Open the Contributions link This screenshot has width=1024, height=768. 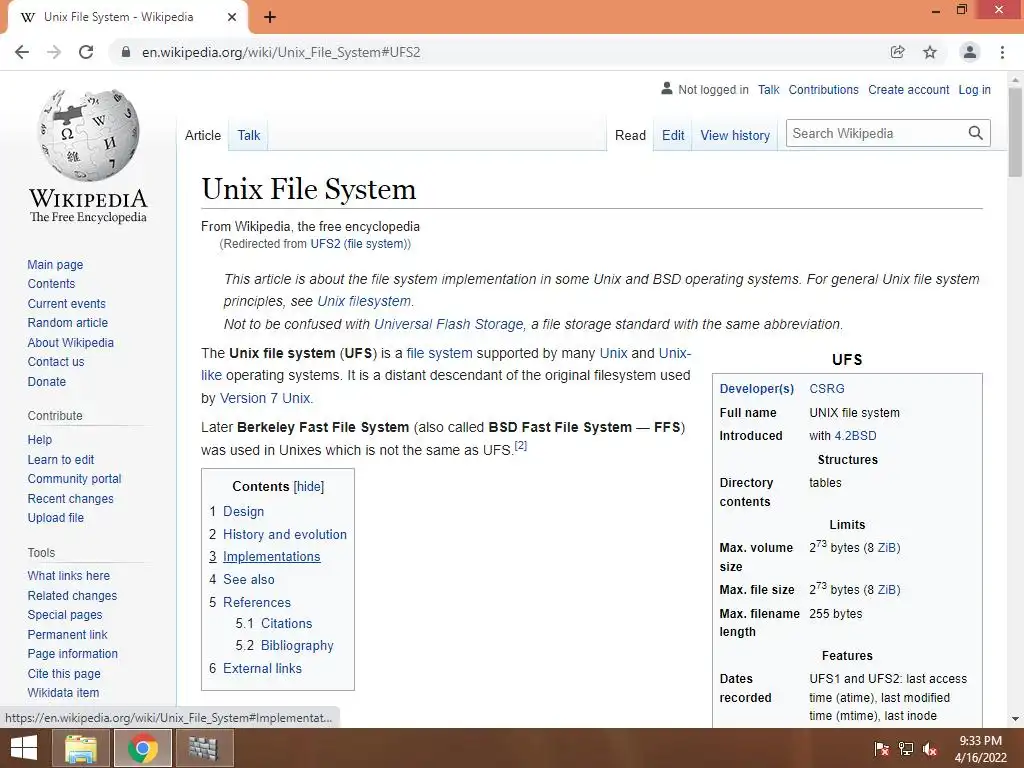click(824, 89)
